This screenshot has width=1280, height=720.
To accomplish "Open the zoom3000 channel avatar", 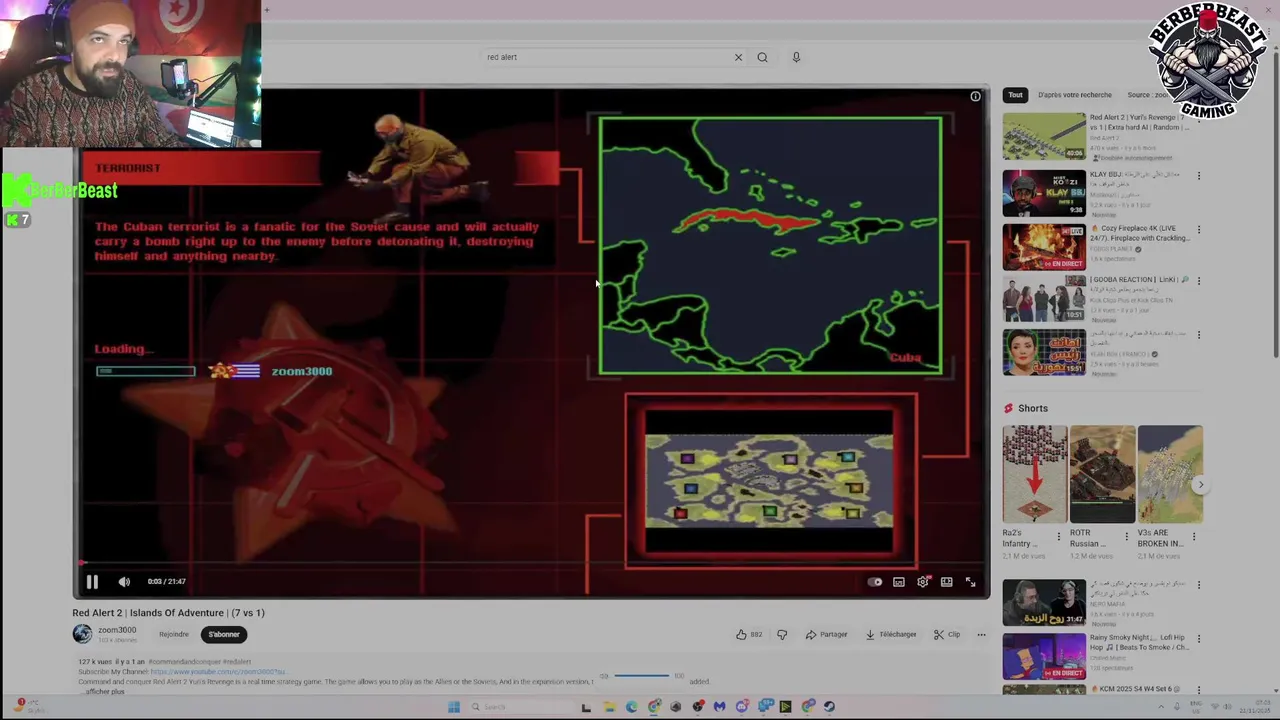I will point(82,634).
